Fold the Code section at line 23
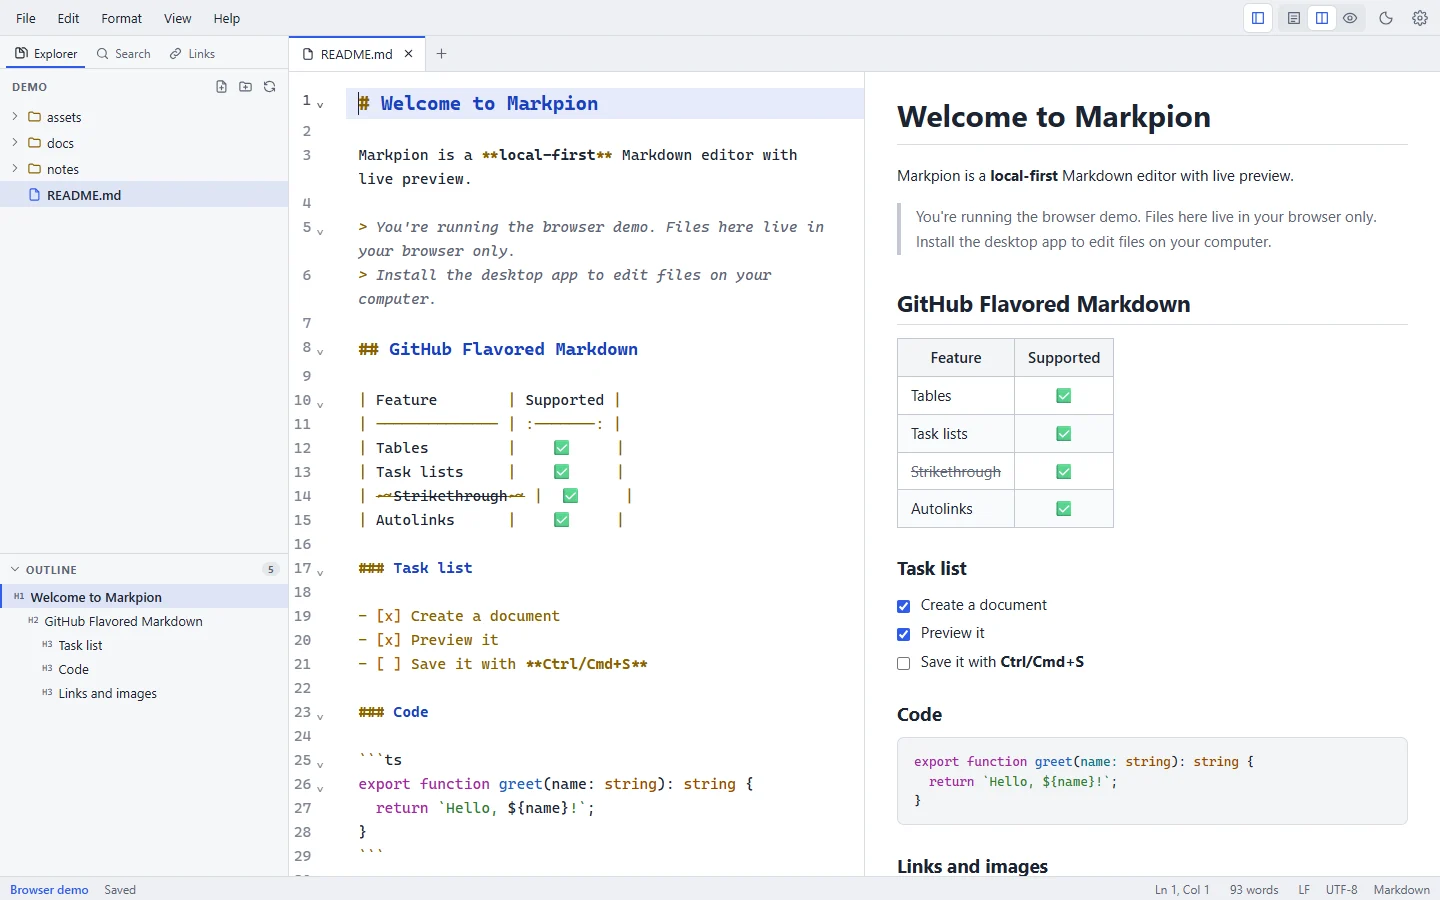This screenshot has width=1440, height=900. [x=320, y=715]
